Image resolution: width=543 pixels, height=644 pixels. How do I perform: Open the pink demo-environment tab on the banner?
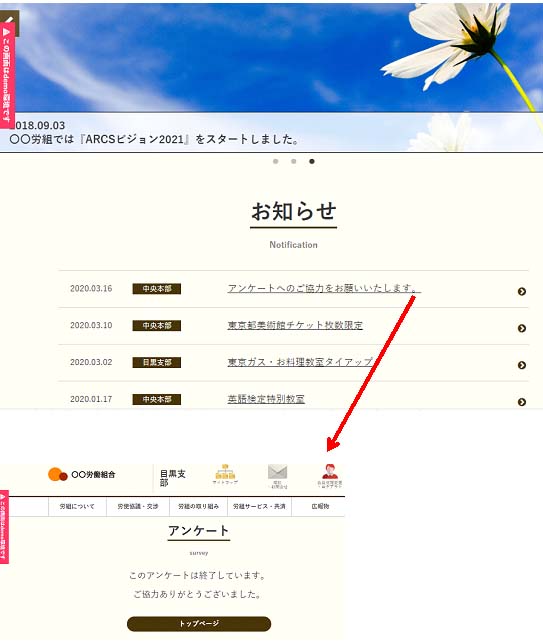[7, 75]
